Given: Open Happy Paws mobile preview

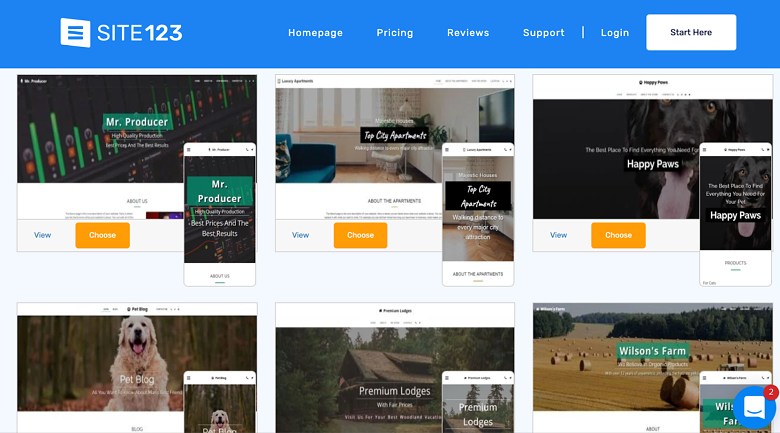Looking at the screenshot, I should tap(735, 215).
